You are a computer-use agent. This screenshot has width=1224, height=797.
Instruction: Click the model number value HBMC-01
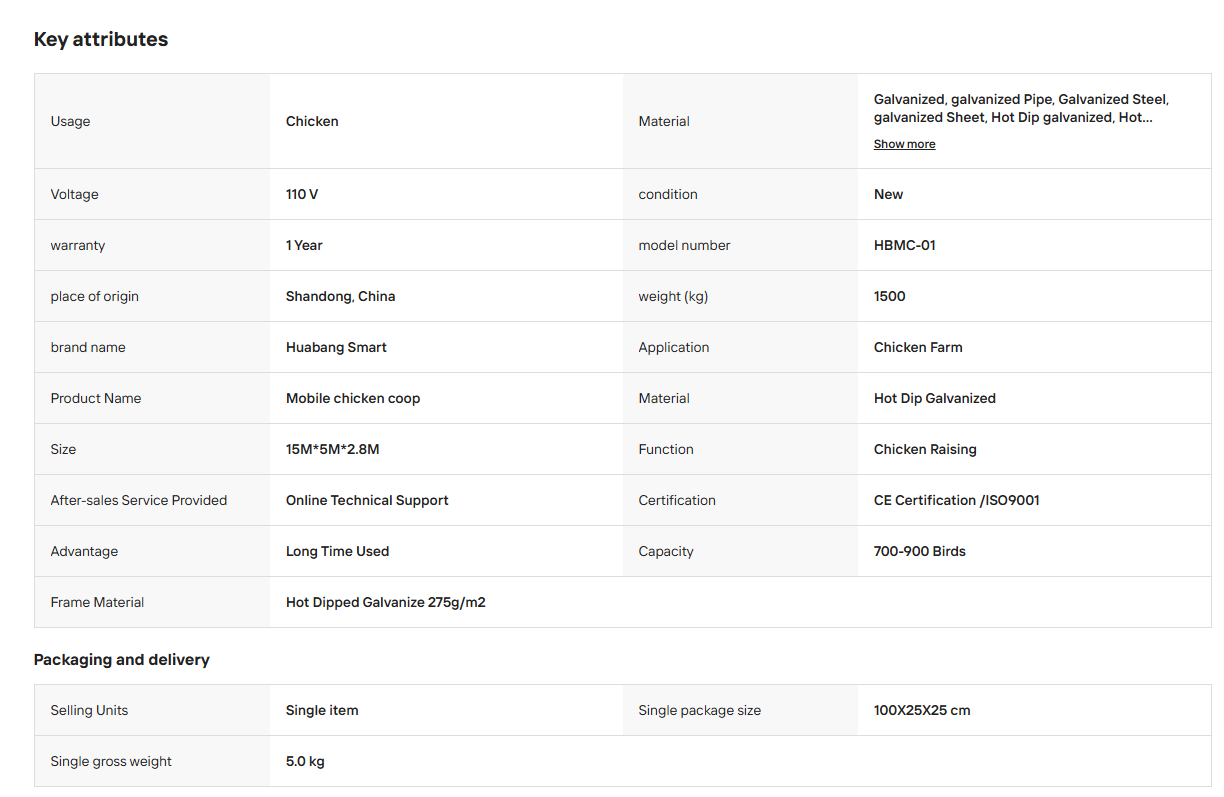(905, 245)
